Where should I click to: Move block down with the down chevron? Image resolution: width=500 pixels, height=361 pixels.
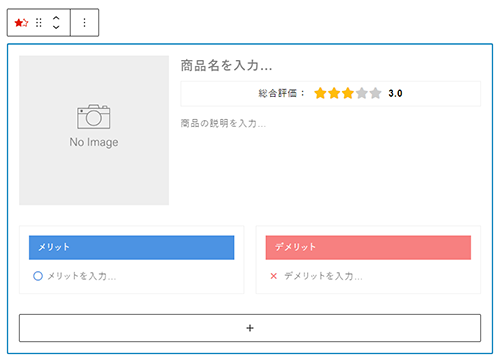click(56, 27)
